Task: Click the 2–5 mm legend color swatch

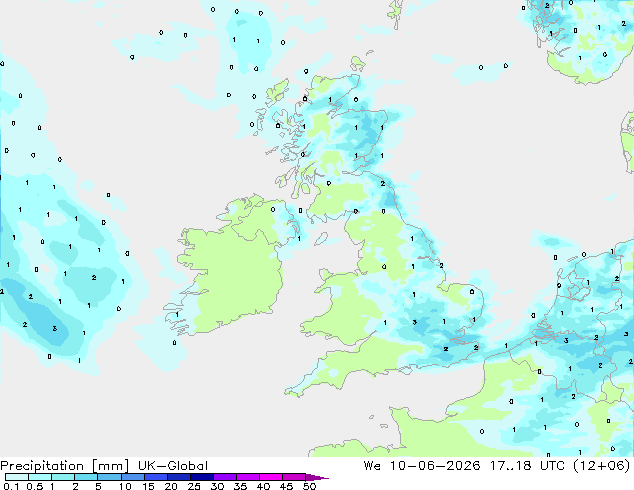Action: (86, 477)
